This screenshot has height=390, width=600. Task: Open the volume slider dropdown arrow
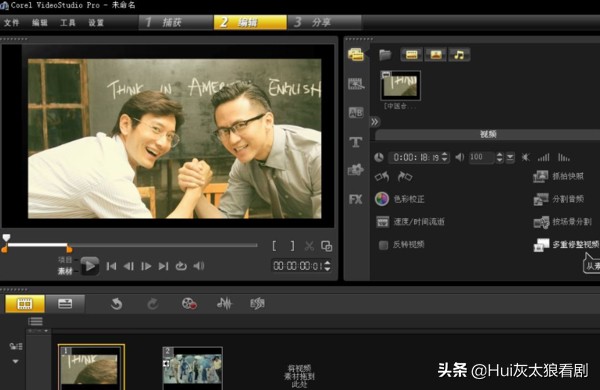(x=510, y=157)
